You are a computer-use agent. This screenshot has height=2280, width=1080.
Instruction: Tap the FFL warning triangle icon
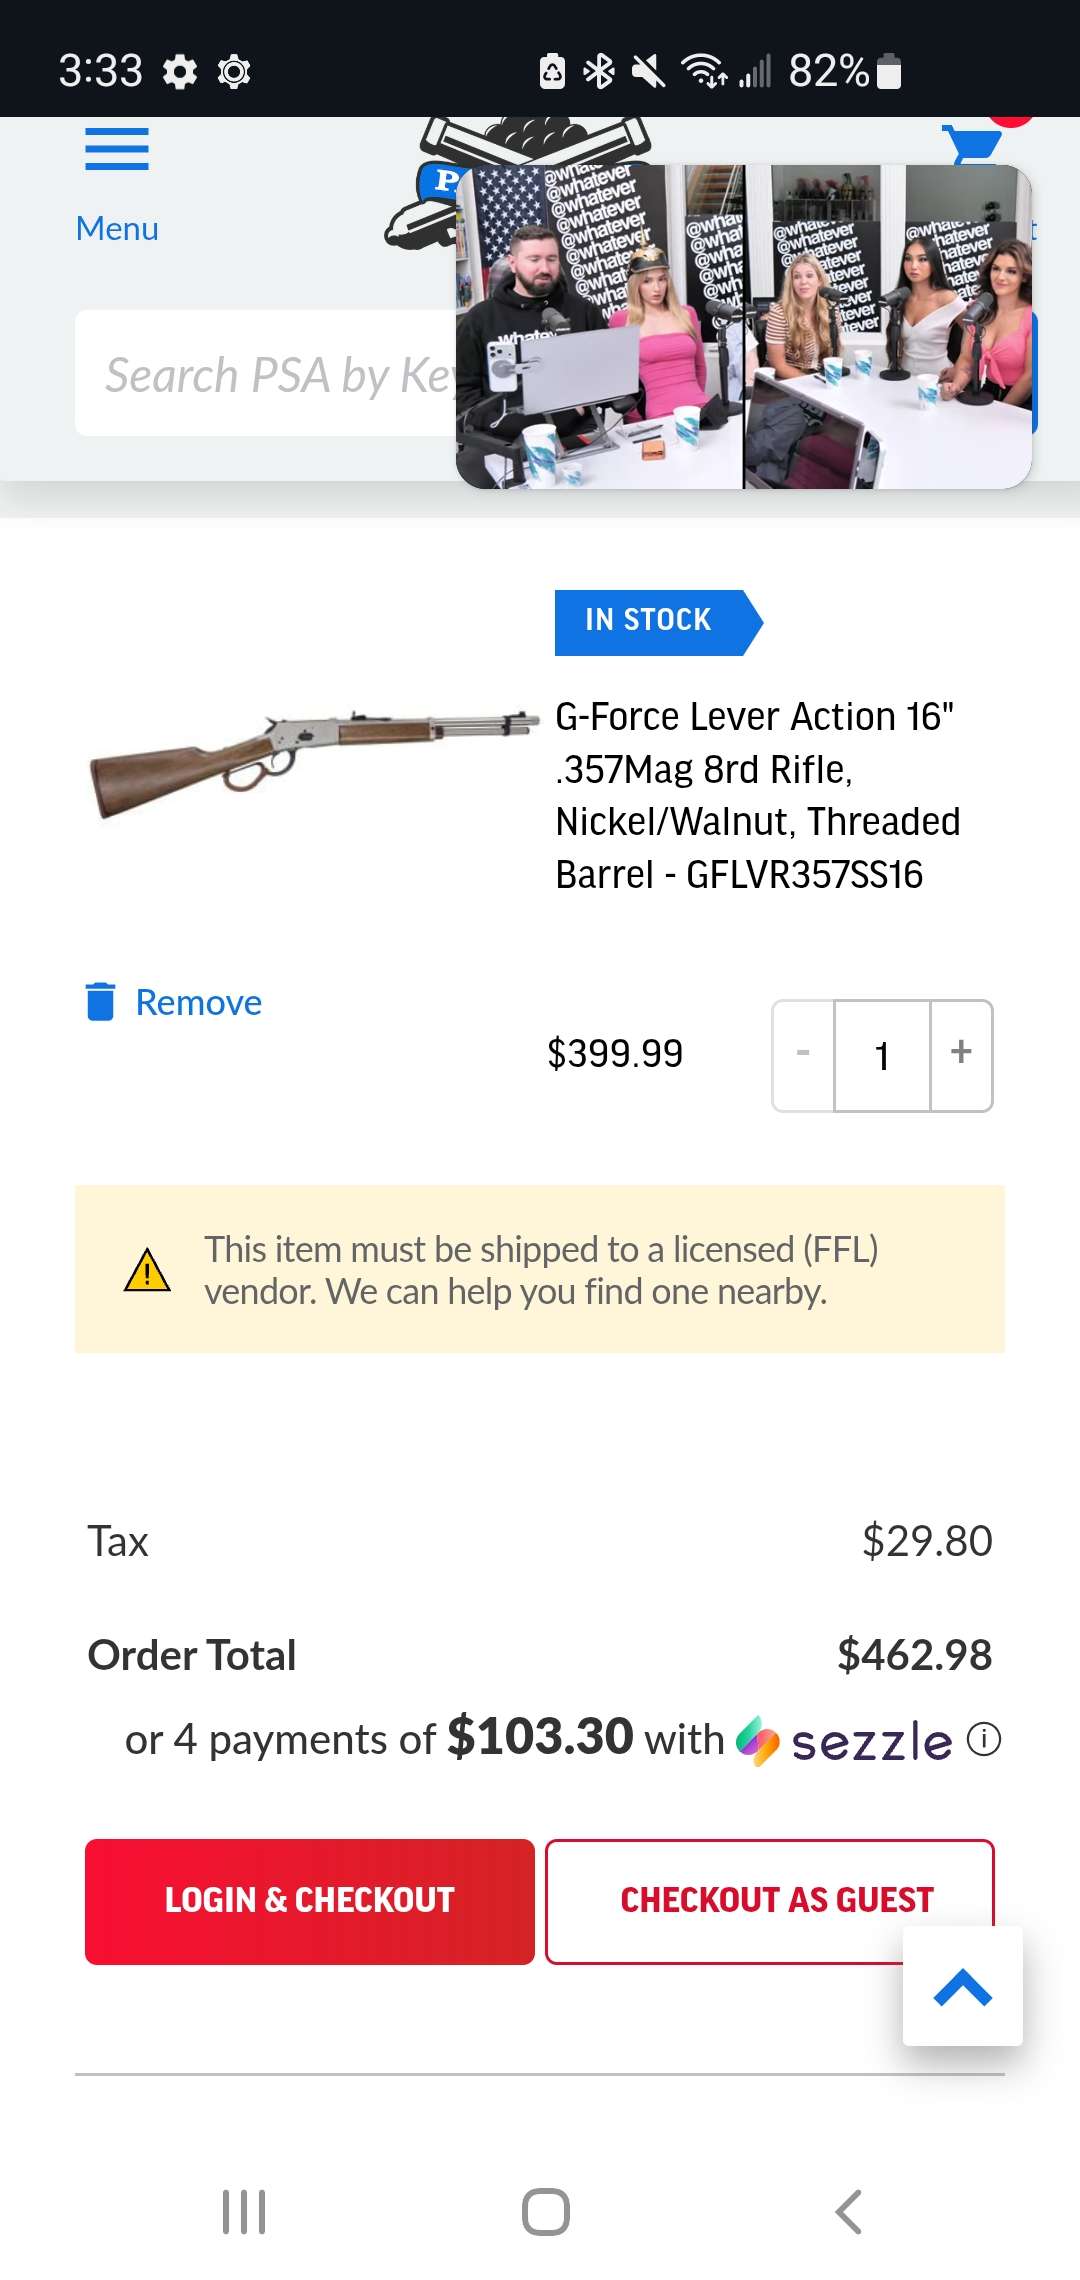click(147, 1270)
